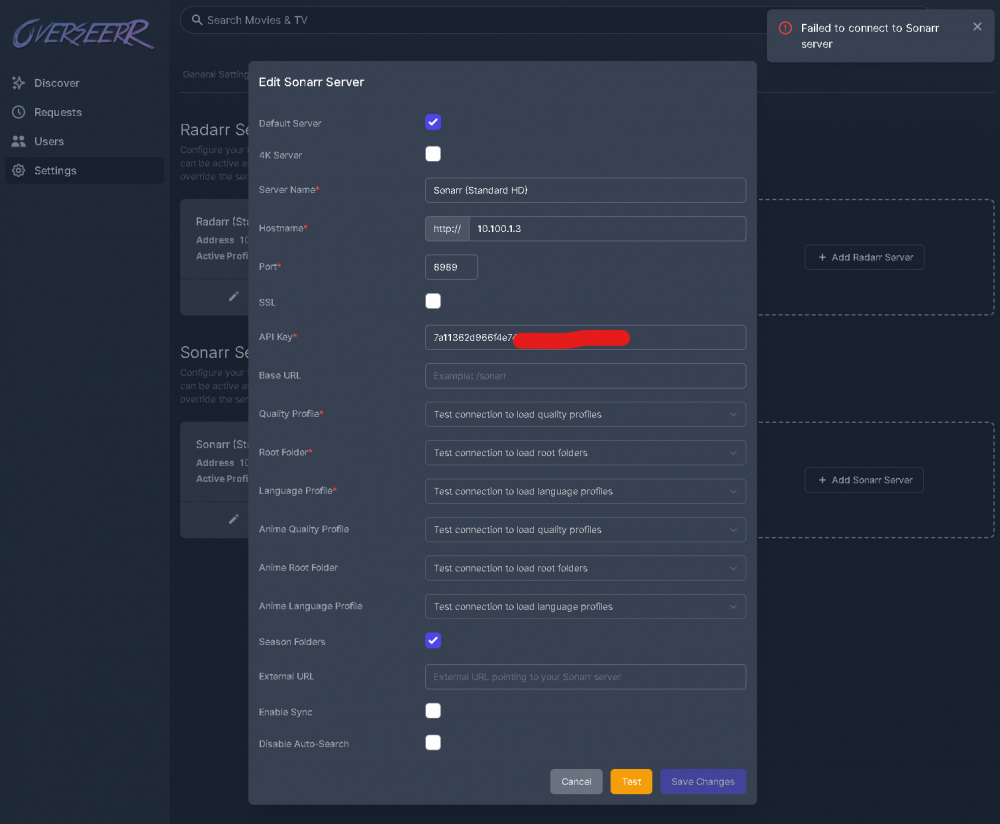1000x824 pixels.
Task: Click the Add Radarr Server button
Action: [865, 257]
